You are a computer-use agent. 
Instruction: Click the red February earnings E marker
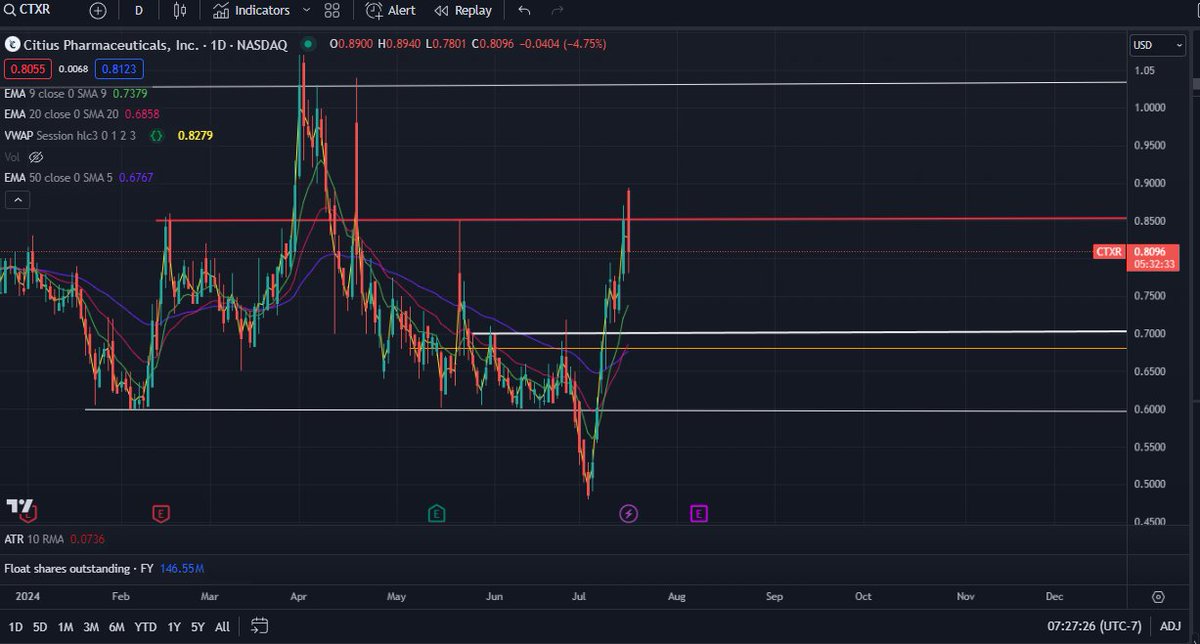159,514
